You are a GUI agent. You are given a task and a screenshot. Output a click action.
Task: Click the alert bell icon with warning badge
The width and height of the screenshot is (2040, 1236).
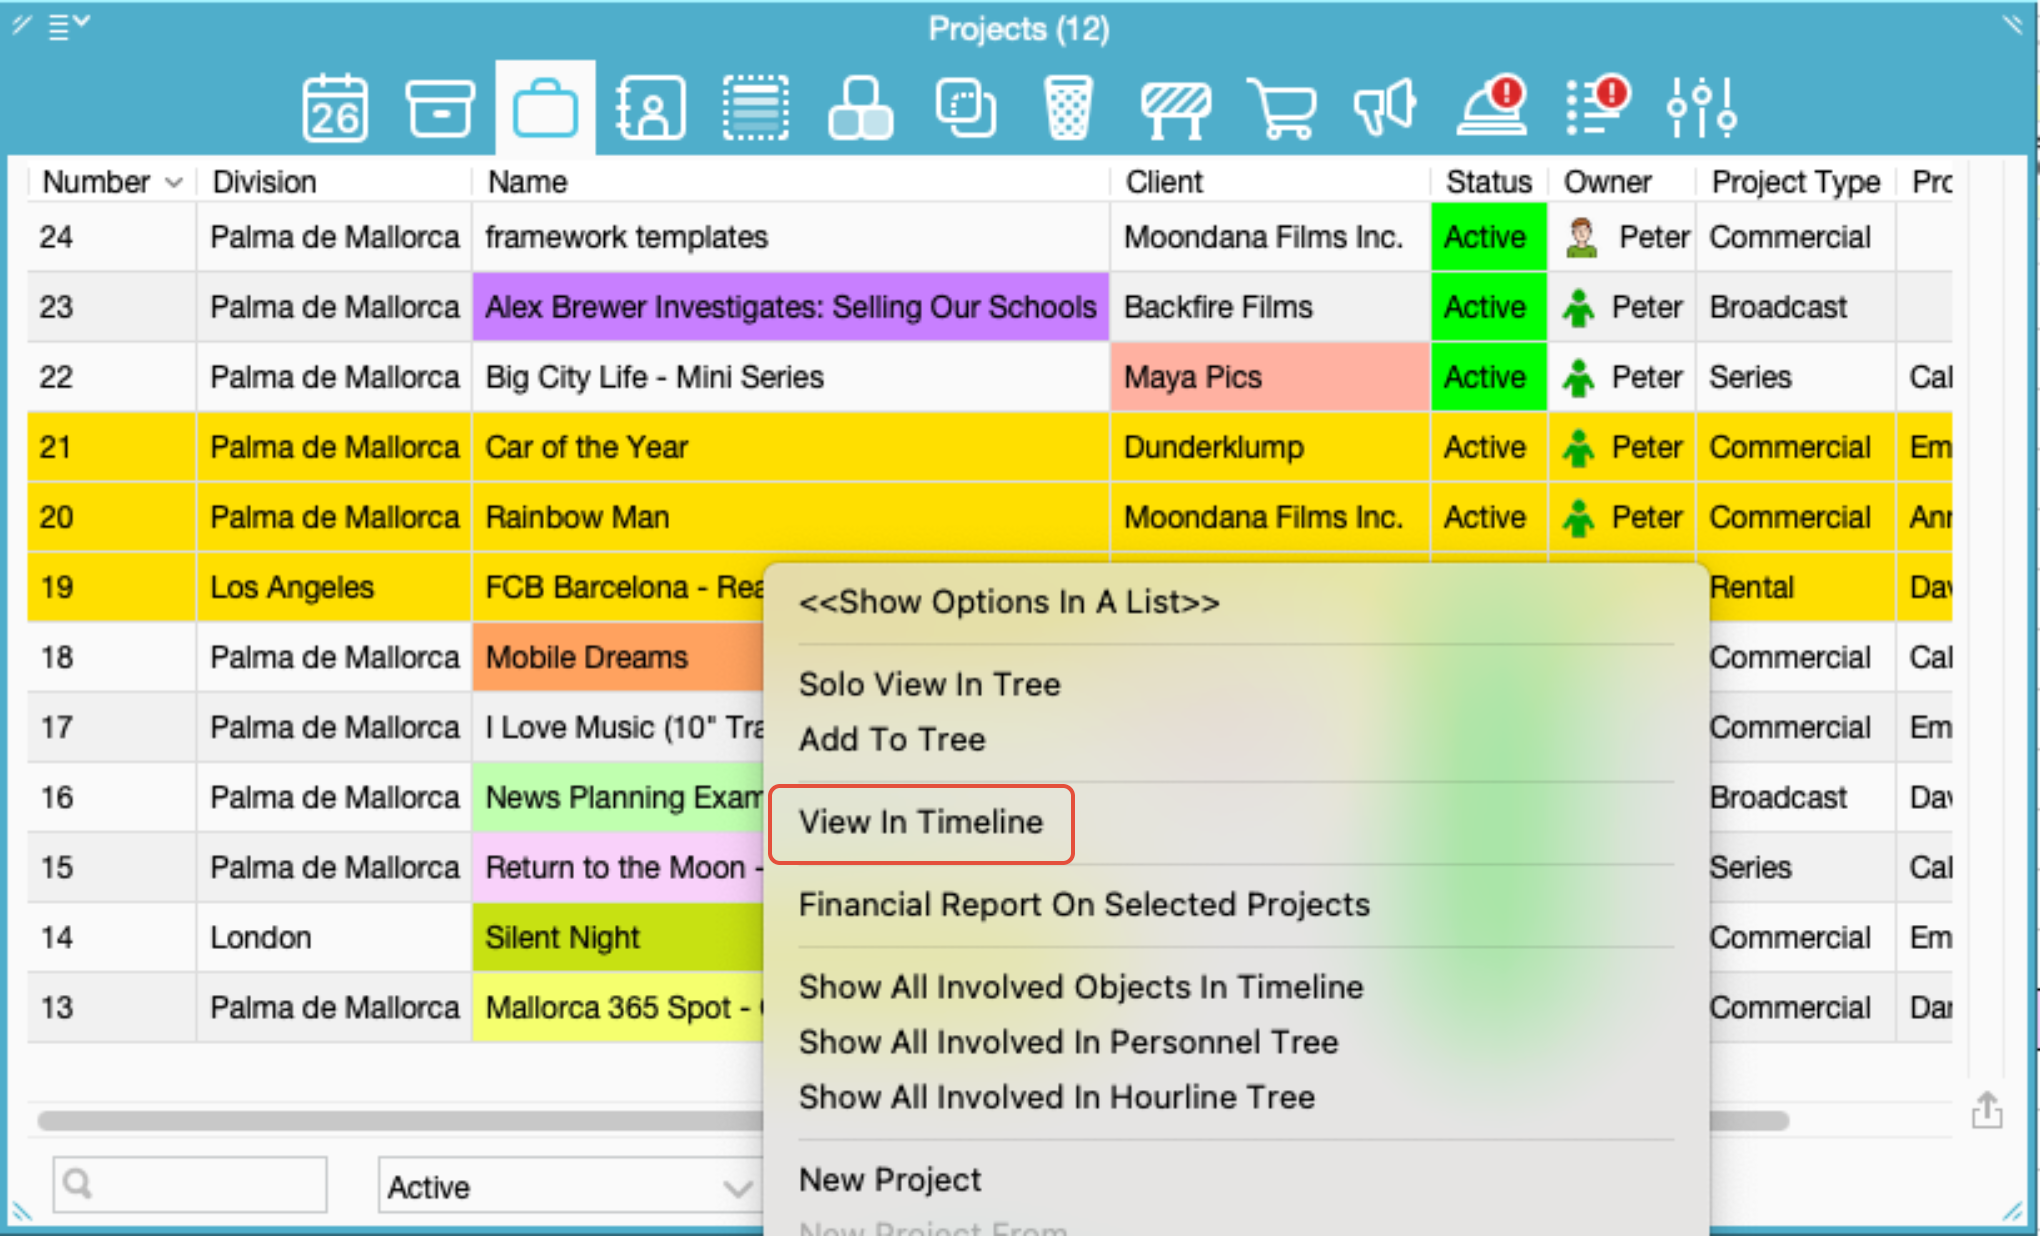click(1493, 108)
